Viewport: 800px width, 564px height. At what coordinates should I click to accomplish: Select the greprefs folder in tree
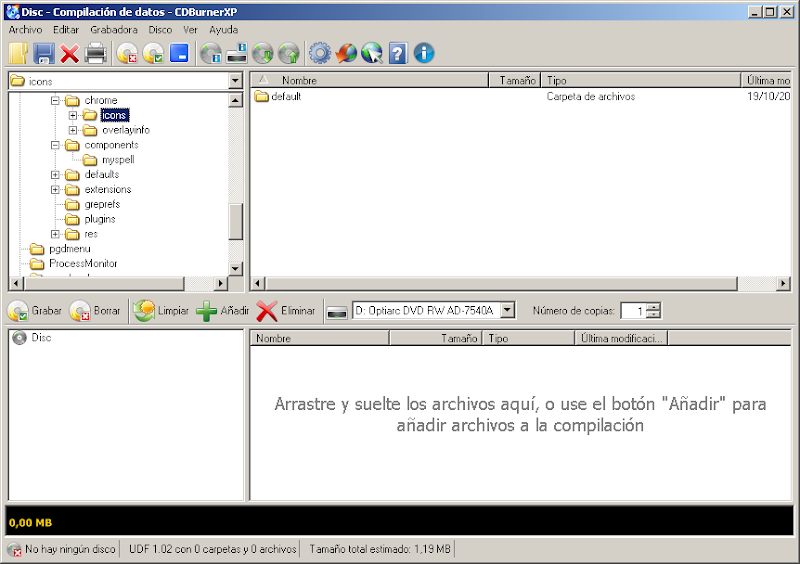pyautogui.click(x=102, y=204)
